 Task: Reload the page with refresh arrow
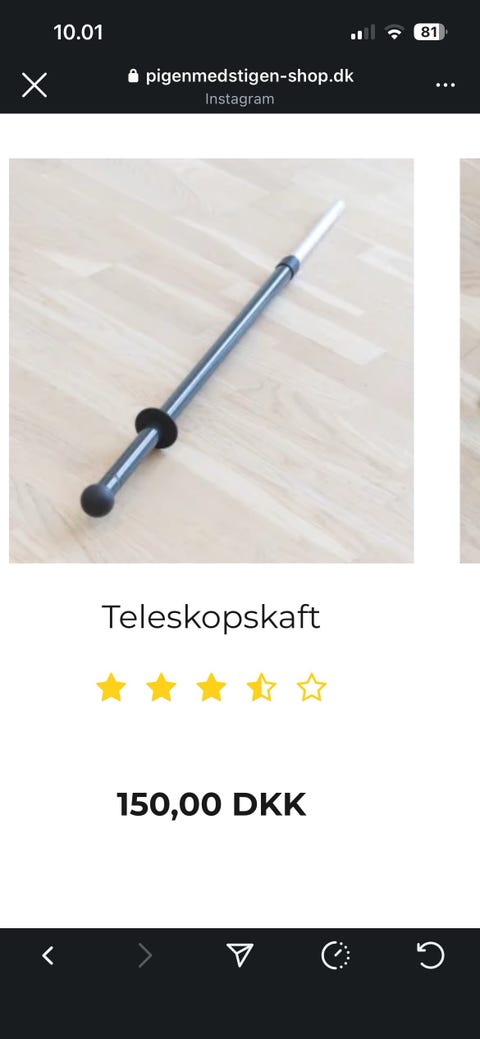(431, 956)
